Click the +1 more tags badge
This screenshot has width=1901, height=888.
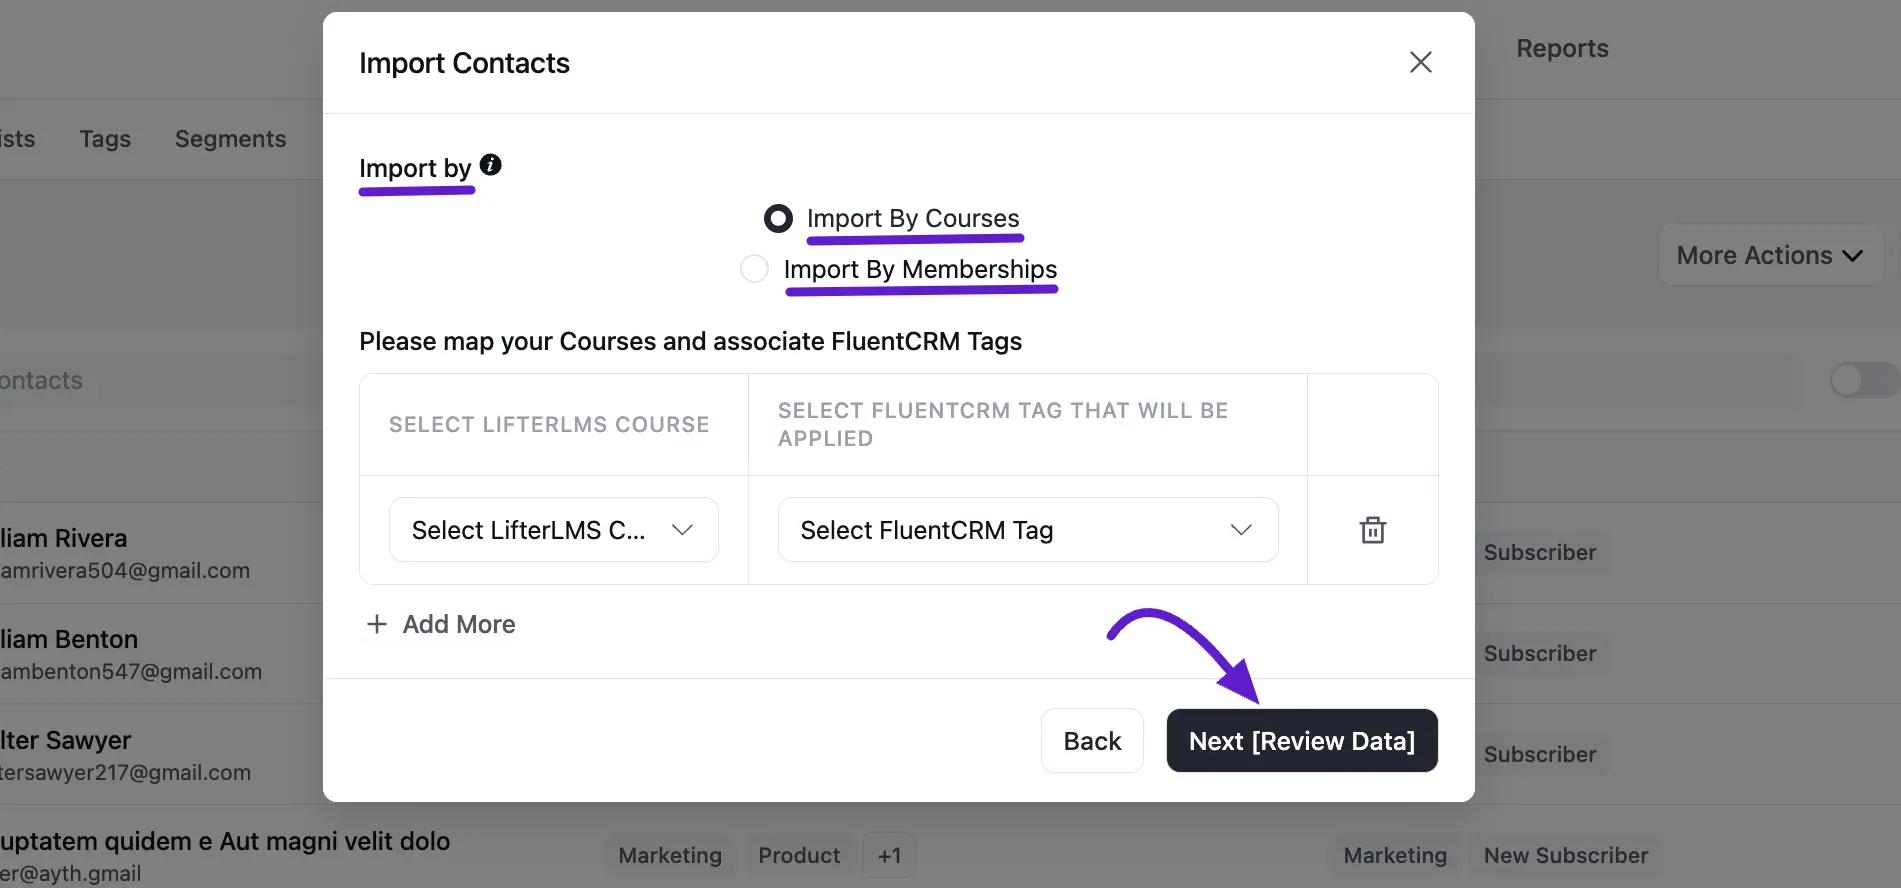[x=889, y=855]
